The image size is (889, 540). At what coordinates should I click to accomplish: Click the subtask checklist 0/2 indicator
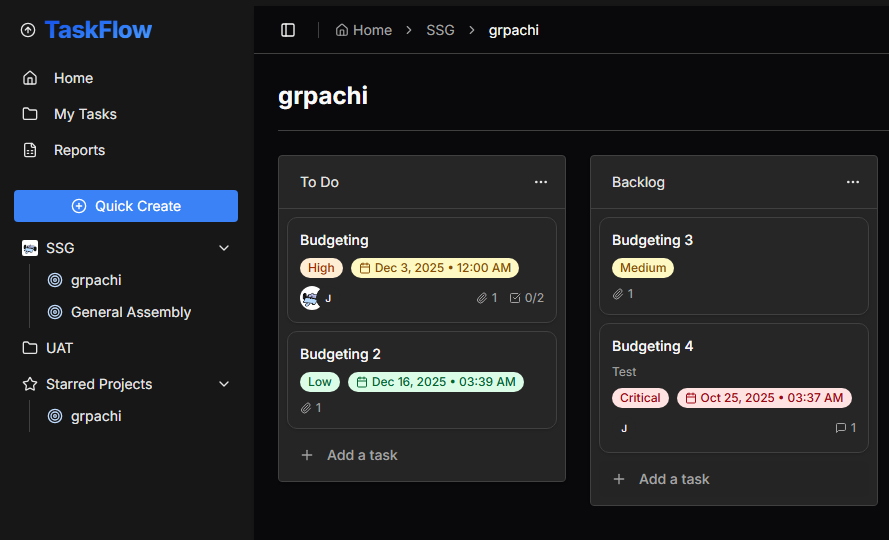coord(526,298)
